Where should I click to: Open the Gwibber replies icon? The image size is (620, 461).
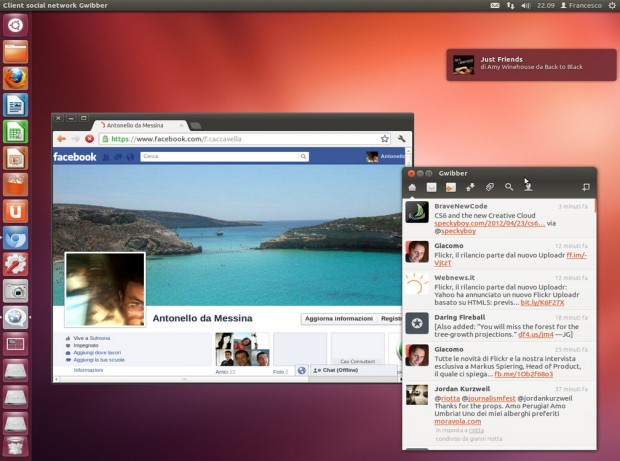pyautogui.click(x=451, y=187)
